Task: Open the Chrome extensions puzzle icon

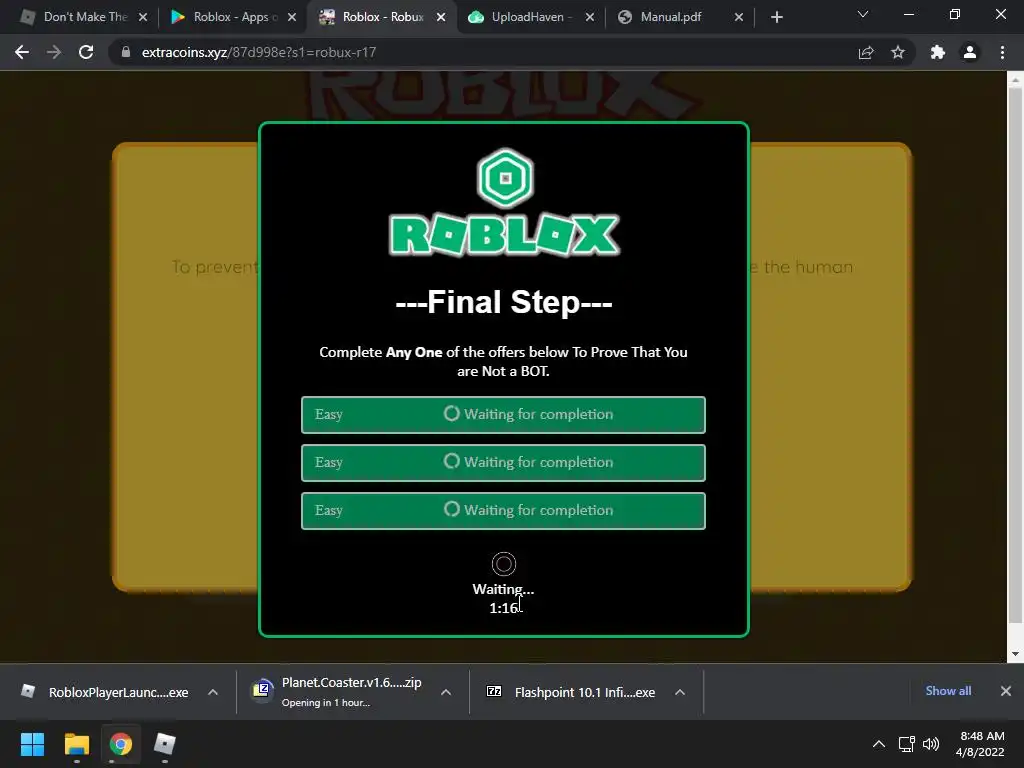Action: tap(938, 52)
